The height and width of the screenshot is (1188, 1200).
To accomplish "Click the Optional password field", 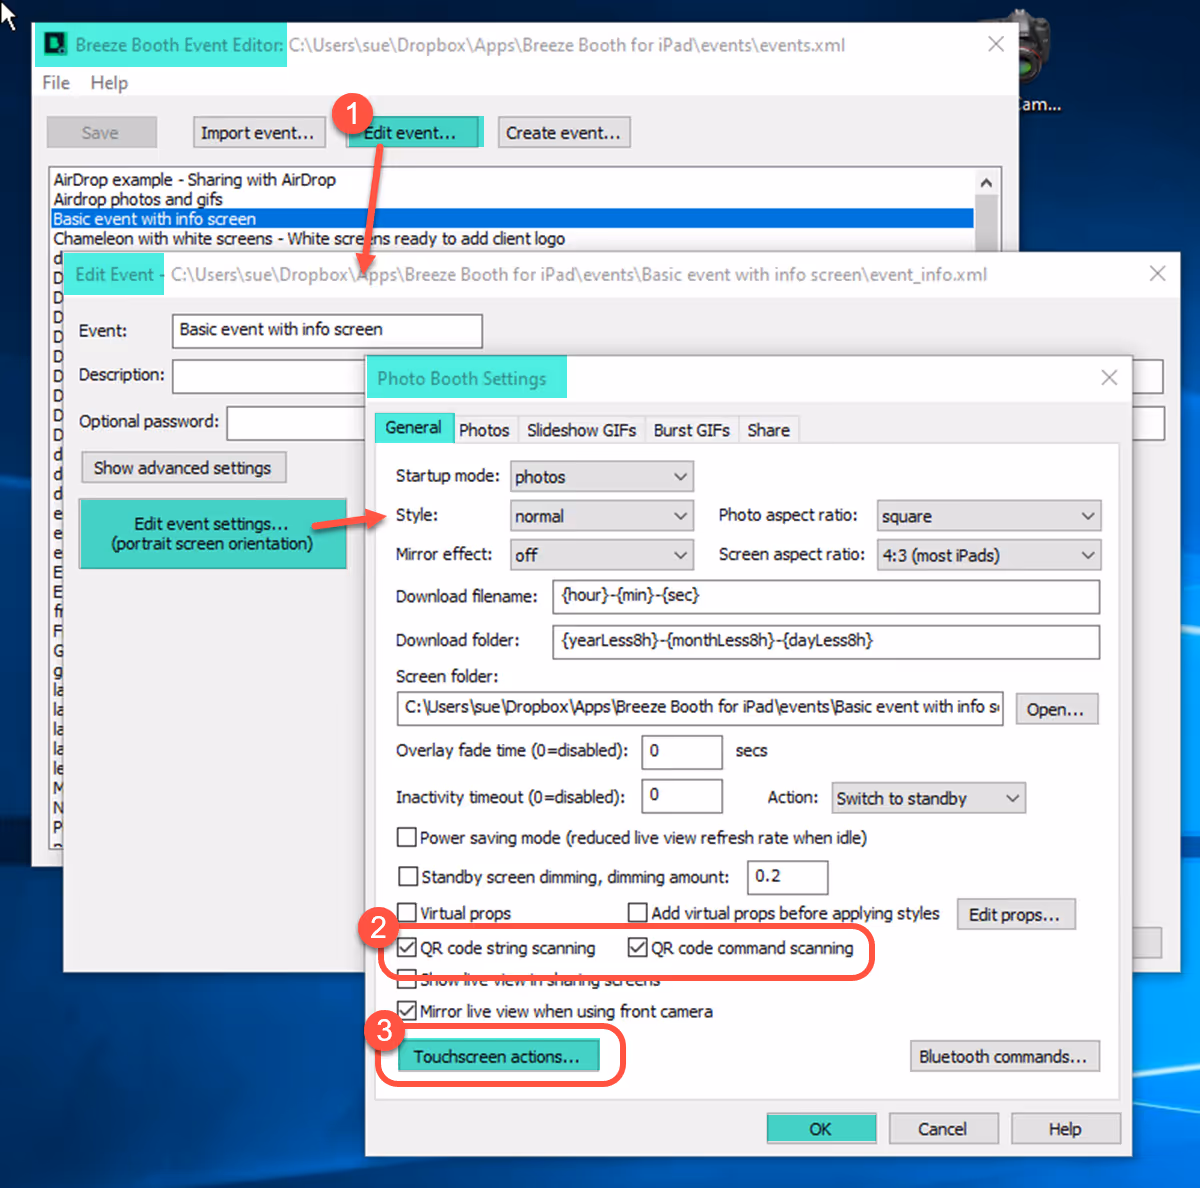I will (x=296, y=423).
